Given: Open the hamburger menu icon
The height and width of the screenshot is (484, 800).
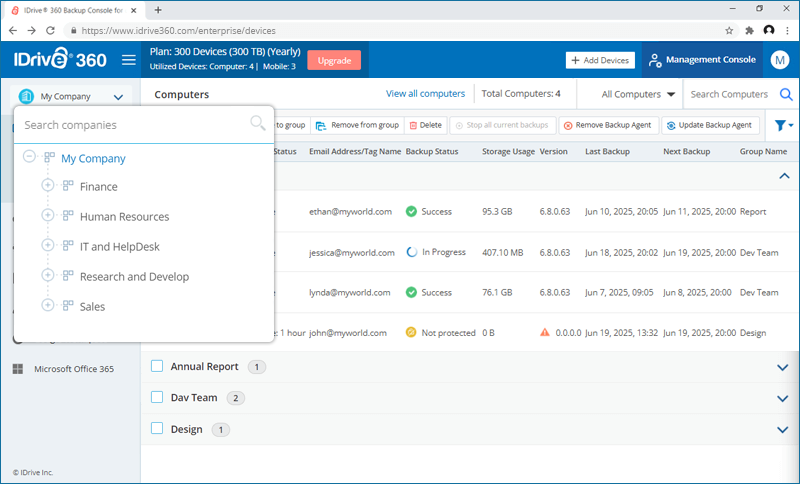Looking at the screenshot, I should [x=129, y=60].
